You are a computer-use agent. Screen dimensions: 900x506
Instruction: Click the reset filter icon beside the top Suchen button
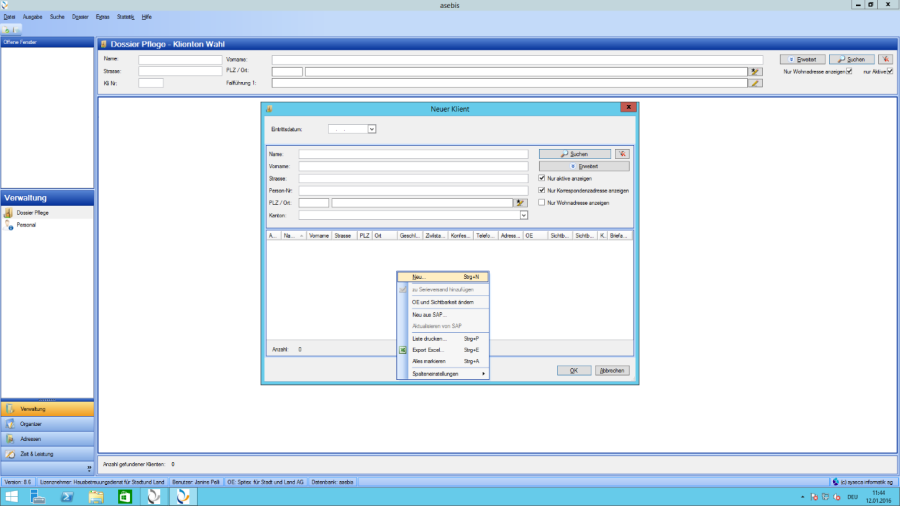pyautogui.click(x=885, y=59)
